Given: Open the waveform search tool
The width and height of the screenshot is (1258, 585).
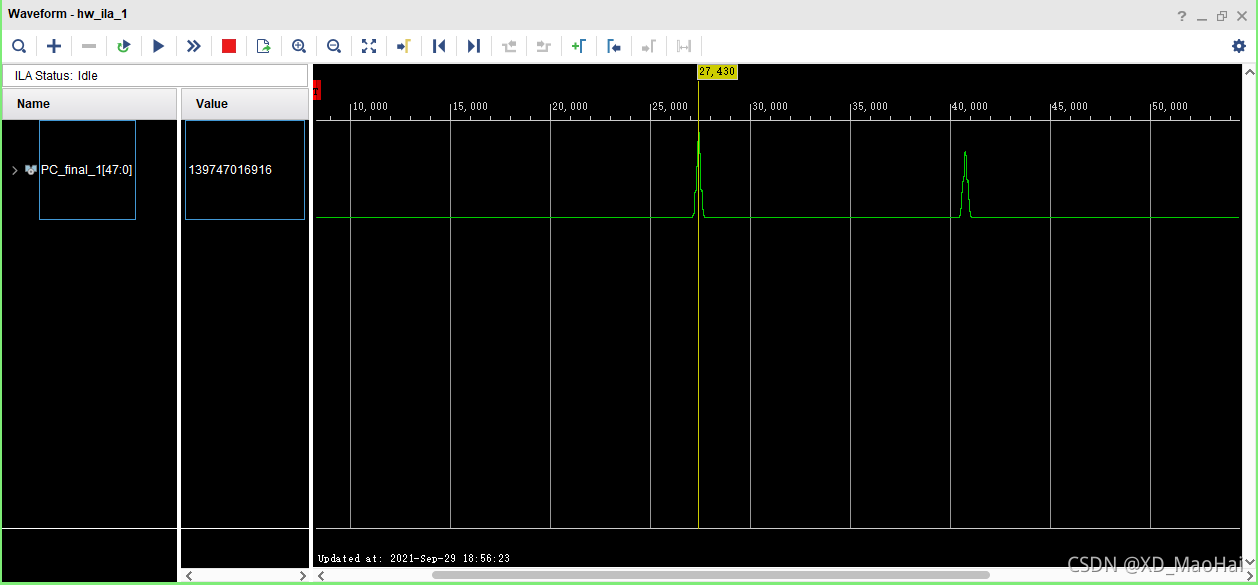Looking at the screenshot, I should point(19,46).
